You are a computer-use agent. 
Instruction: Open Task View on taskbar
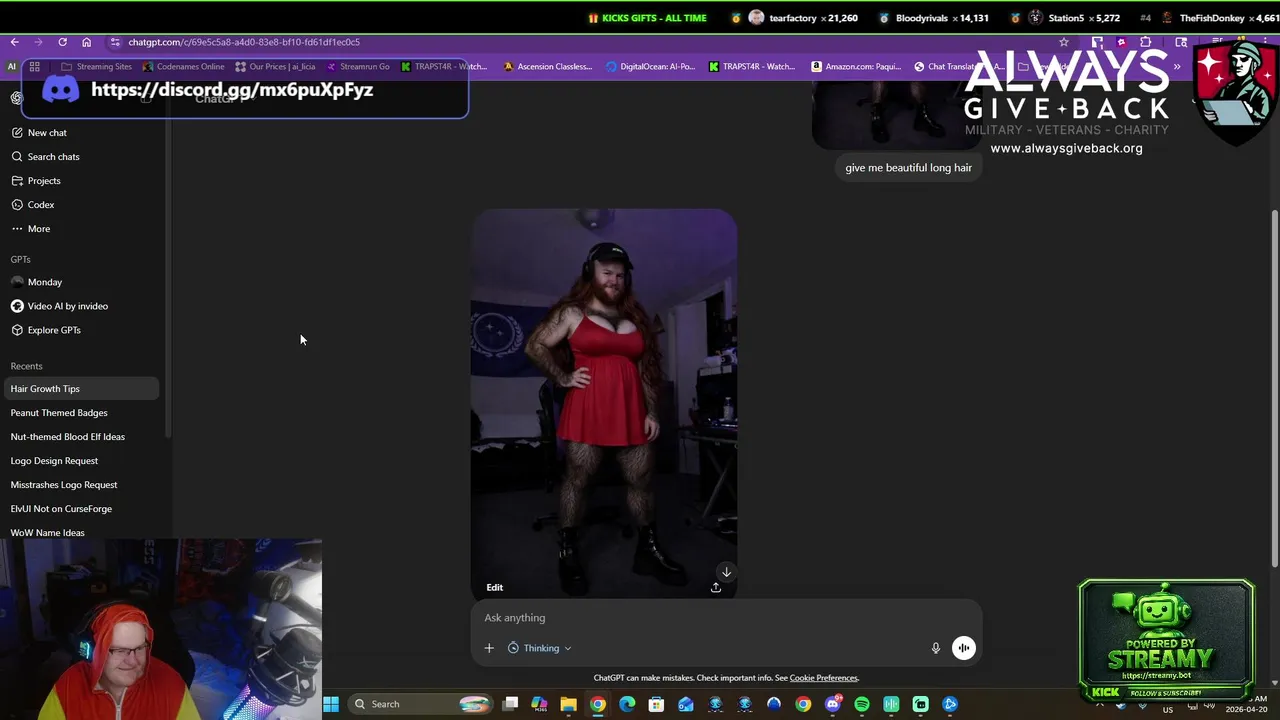tap(510, 704)
